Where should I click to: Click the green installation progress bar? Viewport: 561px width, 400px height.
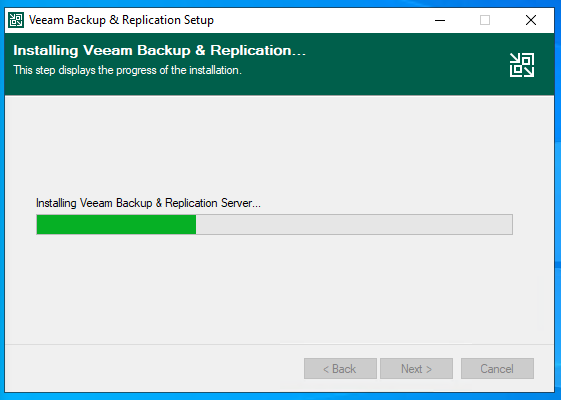[x=274, y=224]
